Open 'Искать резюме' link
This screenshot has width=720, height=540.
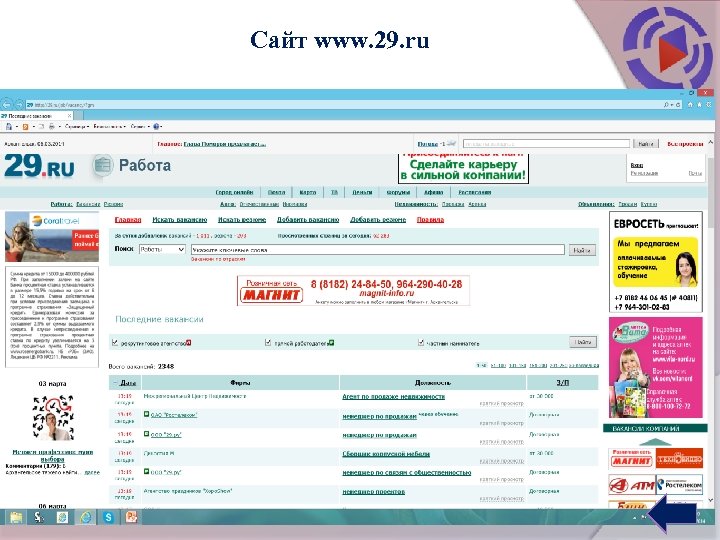[242, 220]
